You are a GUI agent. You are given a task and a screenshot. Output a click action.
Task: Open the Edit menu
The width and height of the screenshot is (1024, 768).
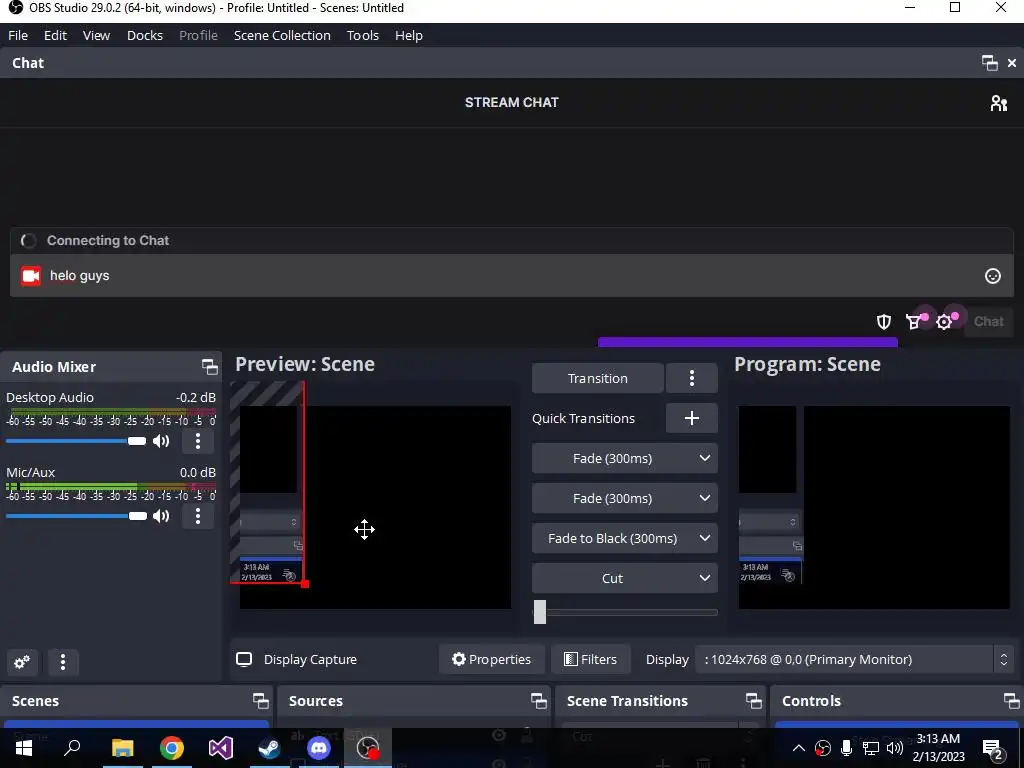tap(56, 35)
